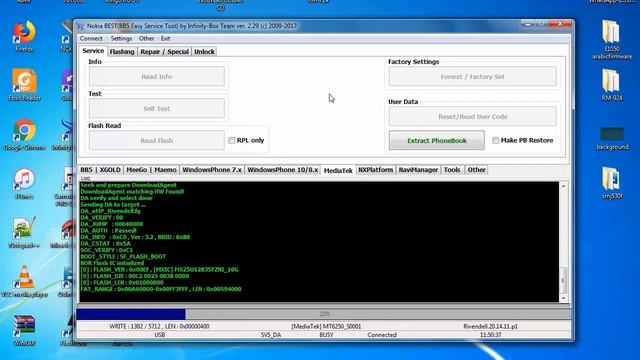Click the BUSY status bar entry
Viewport: 640px width, 360px height.
326,335
